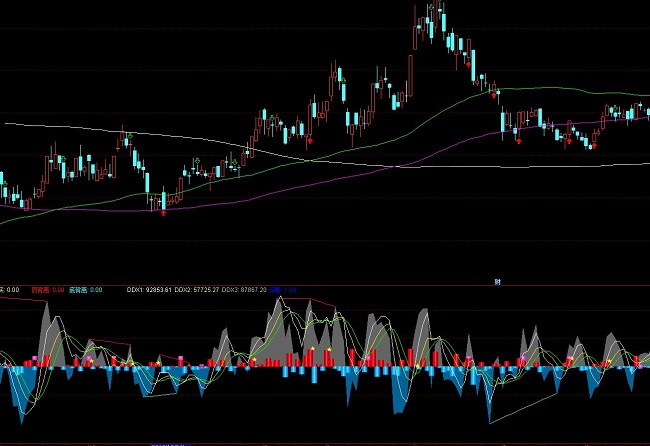
Task: Click the small "财" marker above the indicator panel
Action: click(497, 282)
